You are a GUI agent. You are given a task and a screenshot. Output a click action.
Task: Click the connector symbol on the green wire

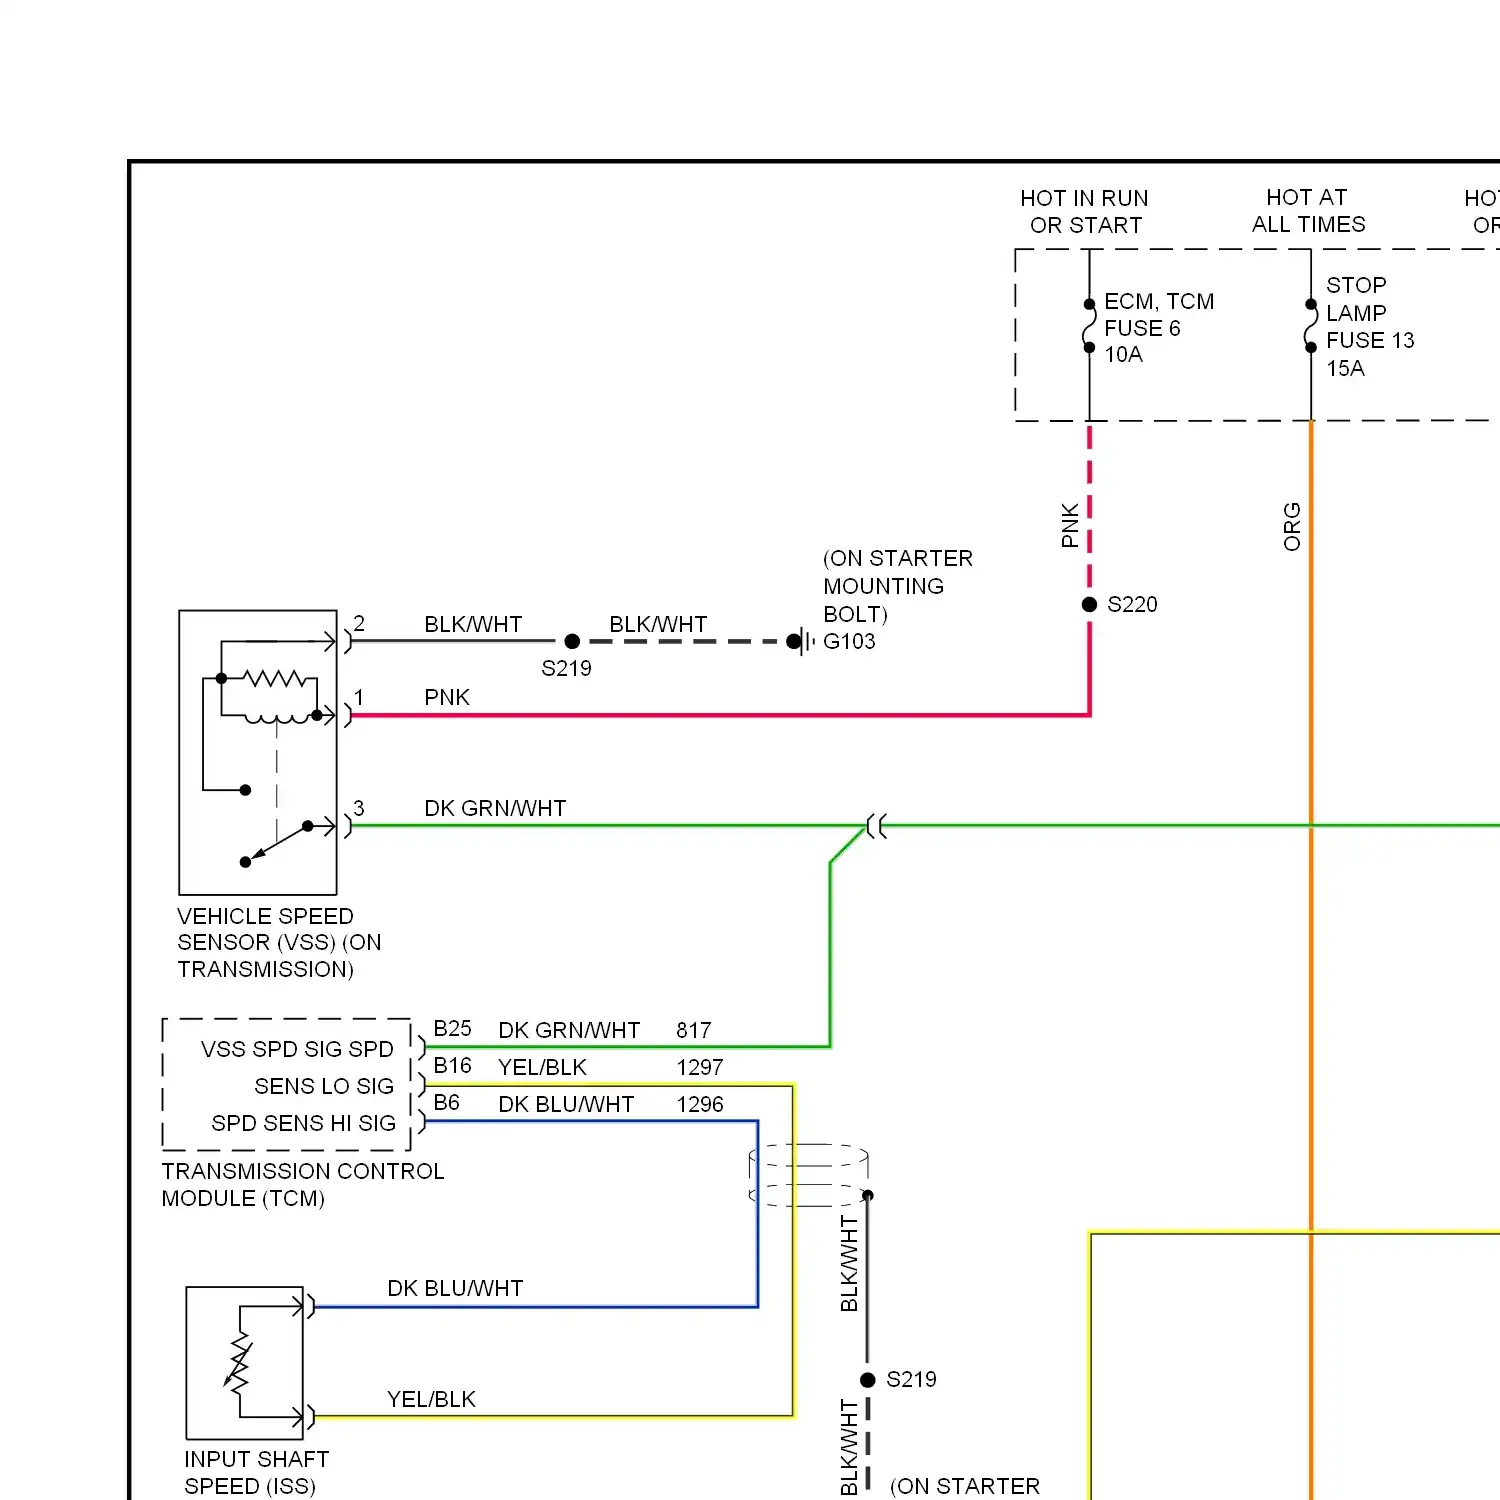(x=877, y=826)
